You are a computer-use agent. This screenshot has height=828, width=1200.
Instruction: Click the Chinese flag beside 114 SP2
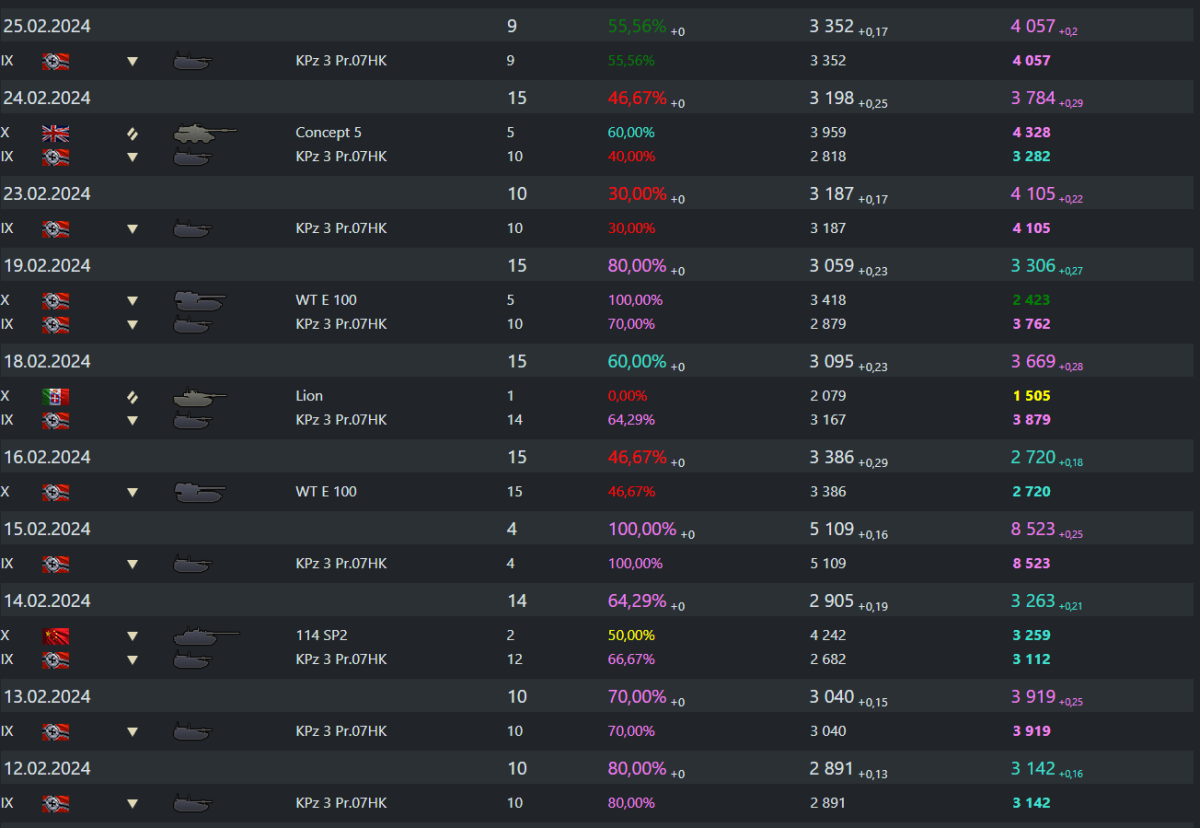click(x=55, y=635)
